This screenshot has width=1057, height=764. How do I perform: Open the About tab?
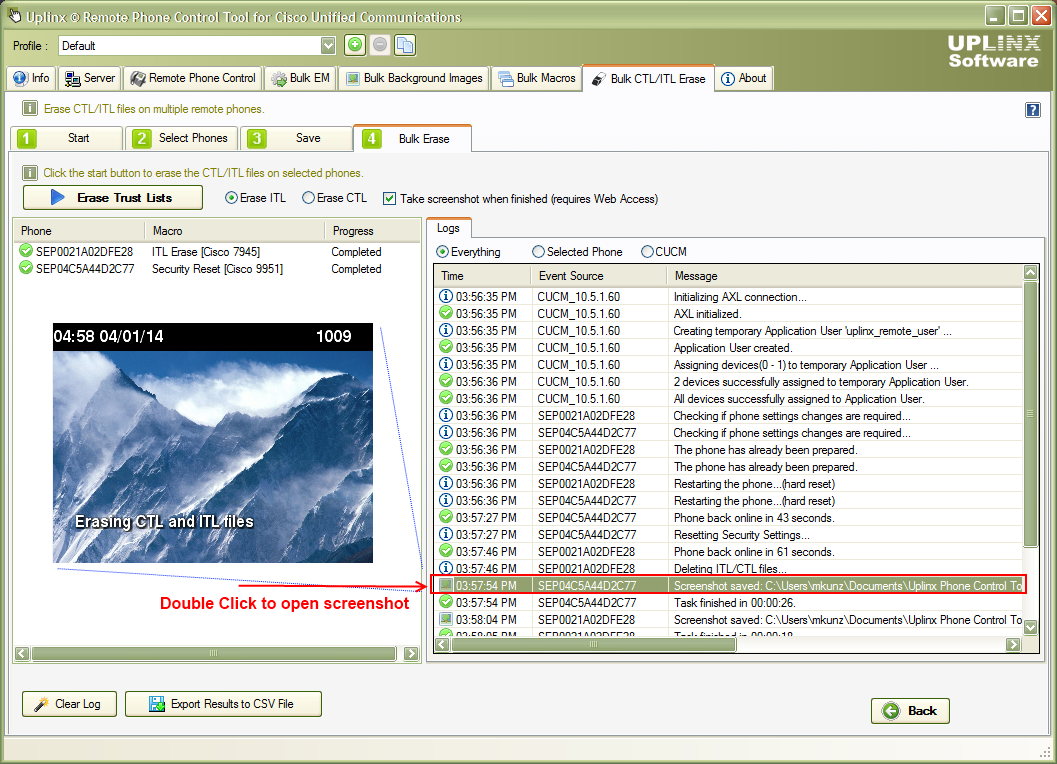(x=741, y=77)
